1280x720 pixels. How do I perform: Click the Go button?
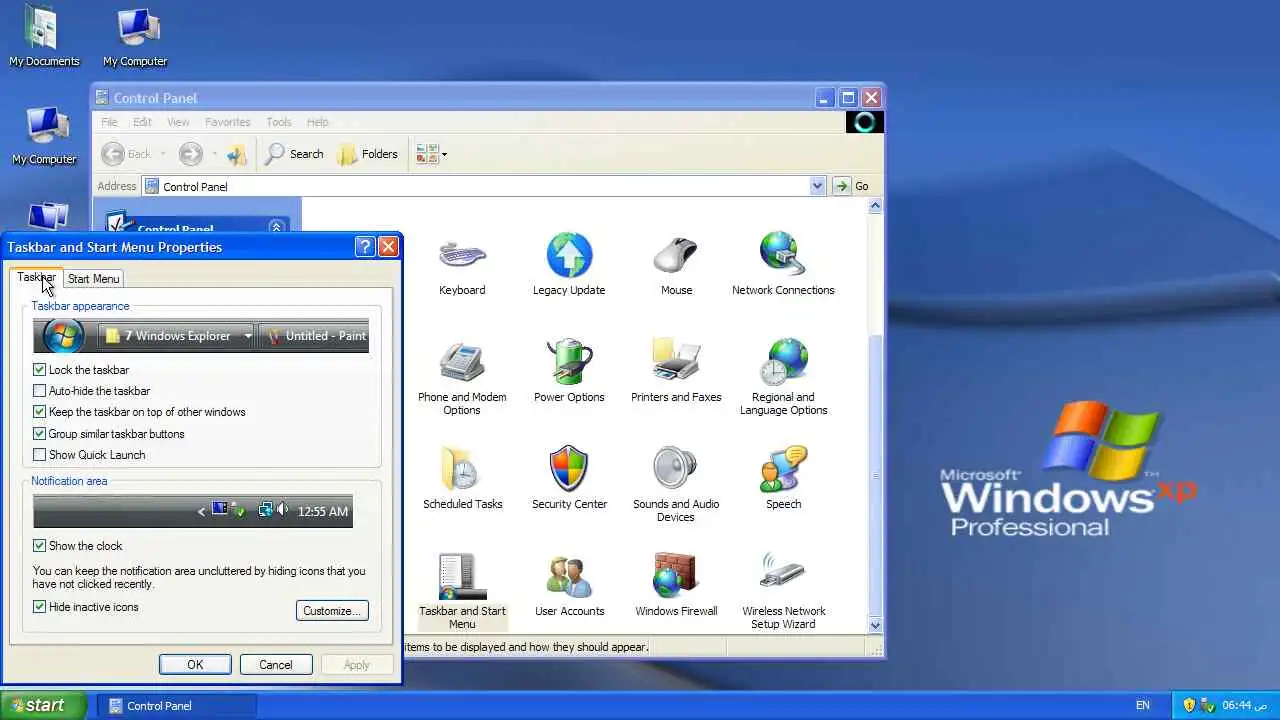pyautogui.click(x=852, y=186)
